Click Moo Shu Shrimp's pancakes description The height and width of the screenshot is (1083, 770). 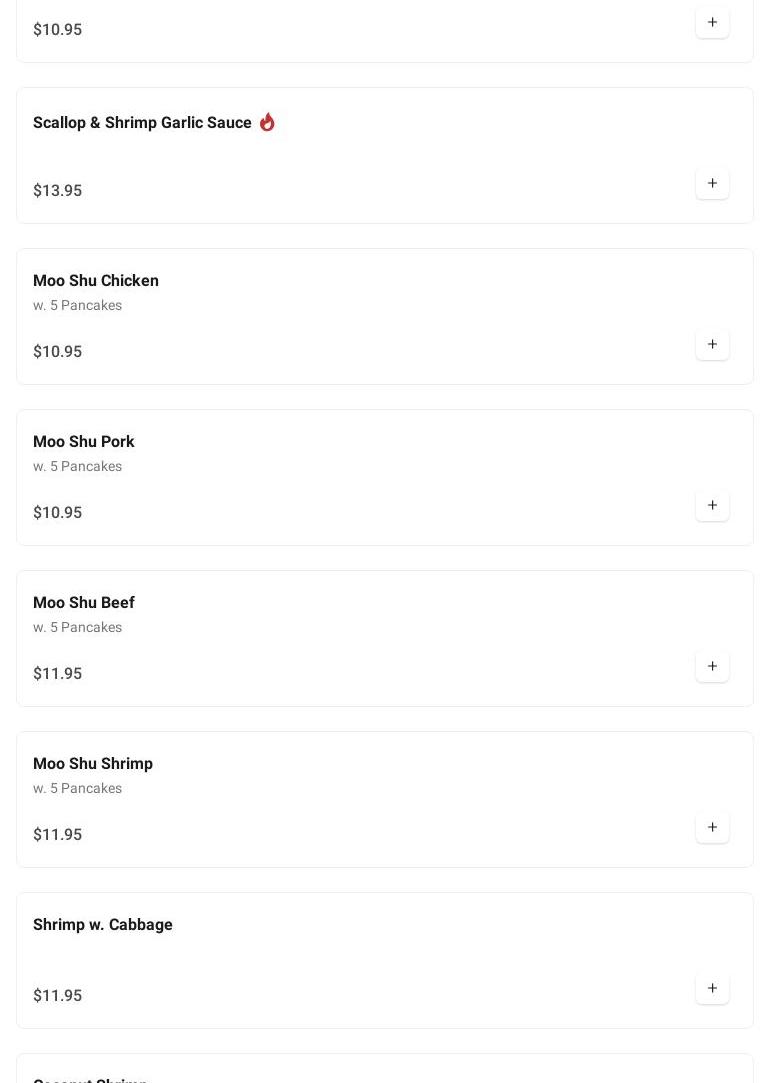(x=78, y=789)
